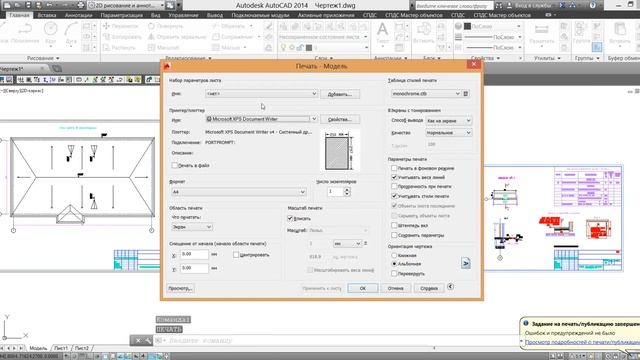Viewport: 640px width, 360px height.
Task: Click the Добавить button
Action: pos(340,94)
